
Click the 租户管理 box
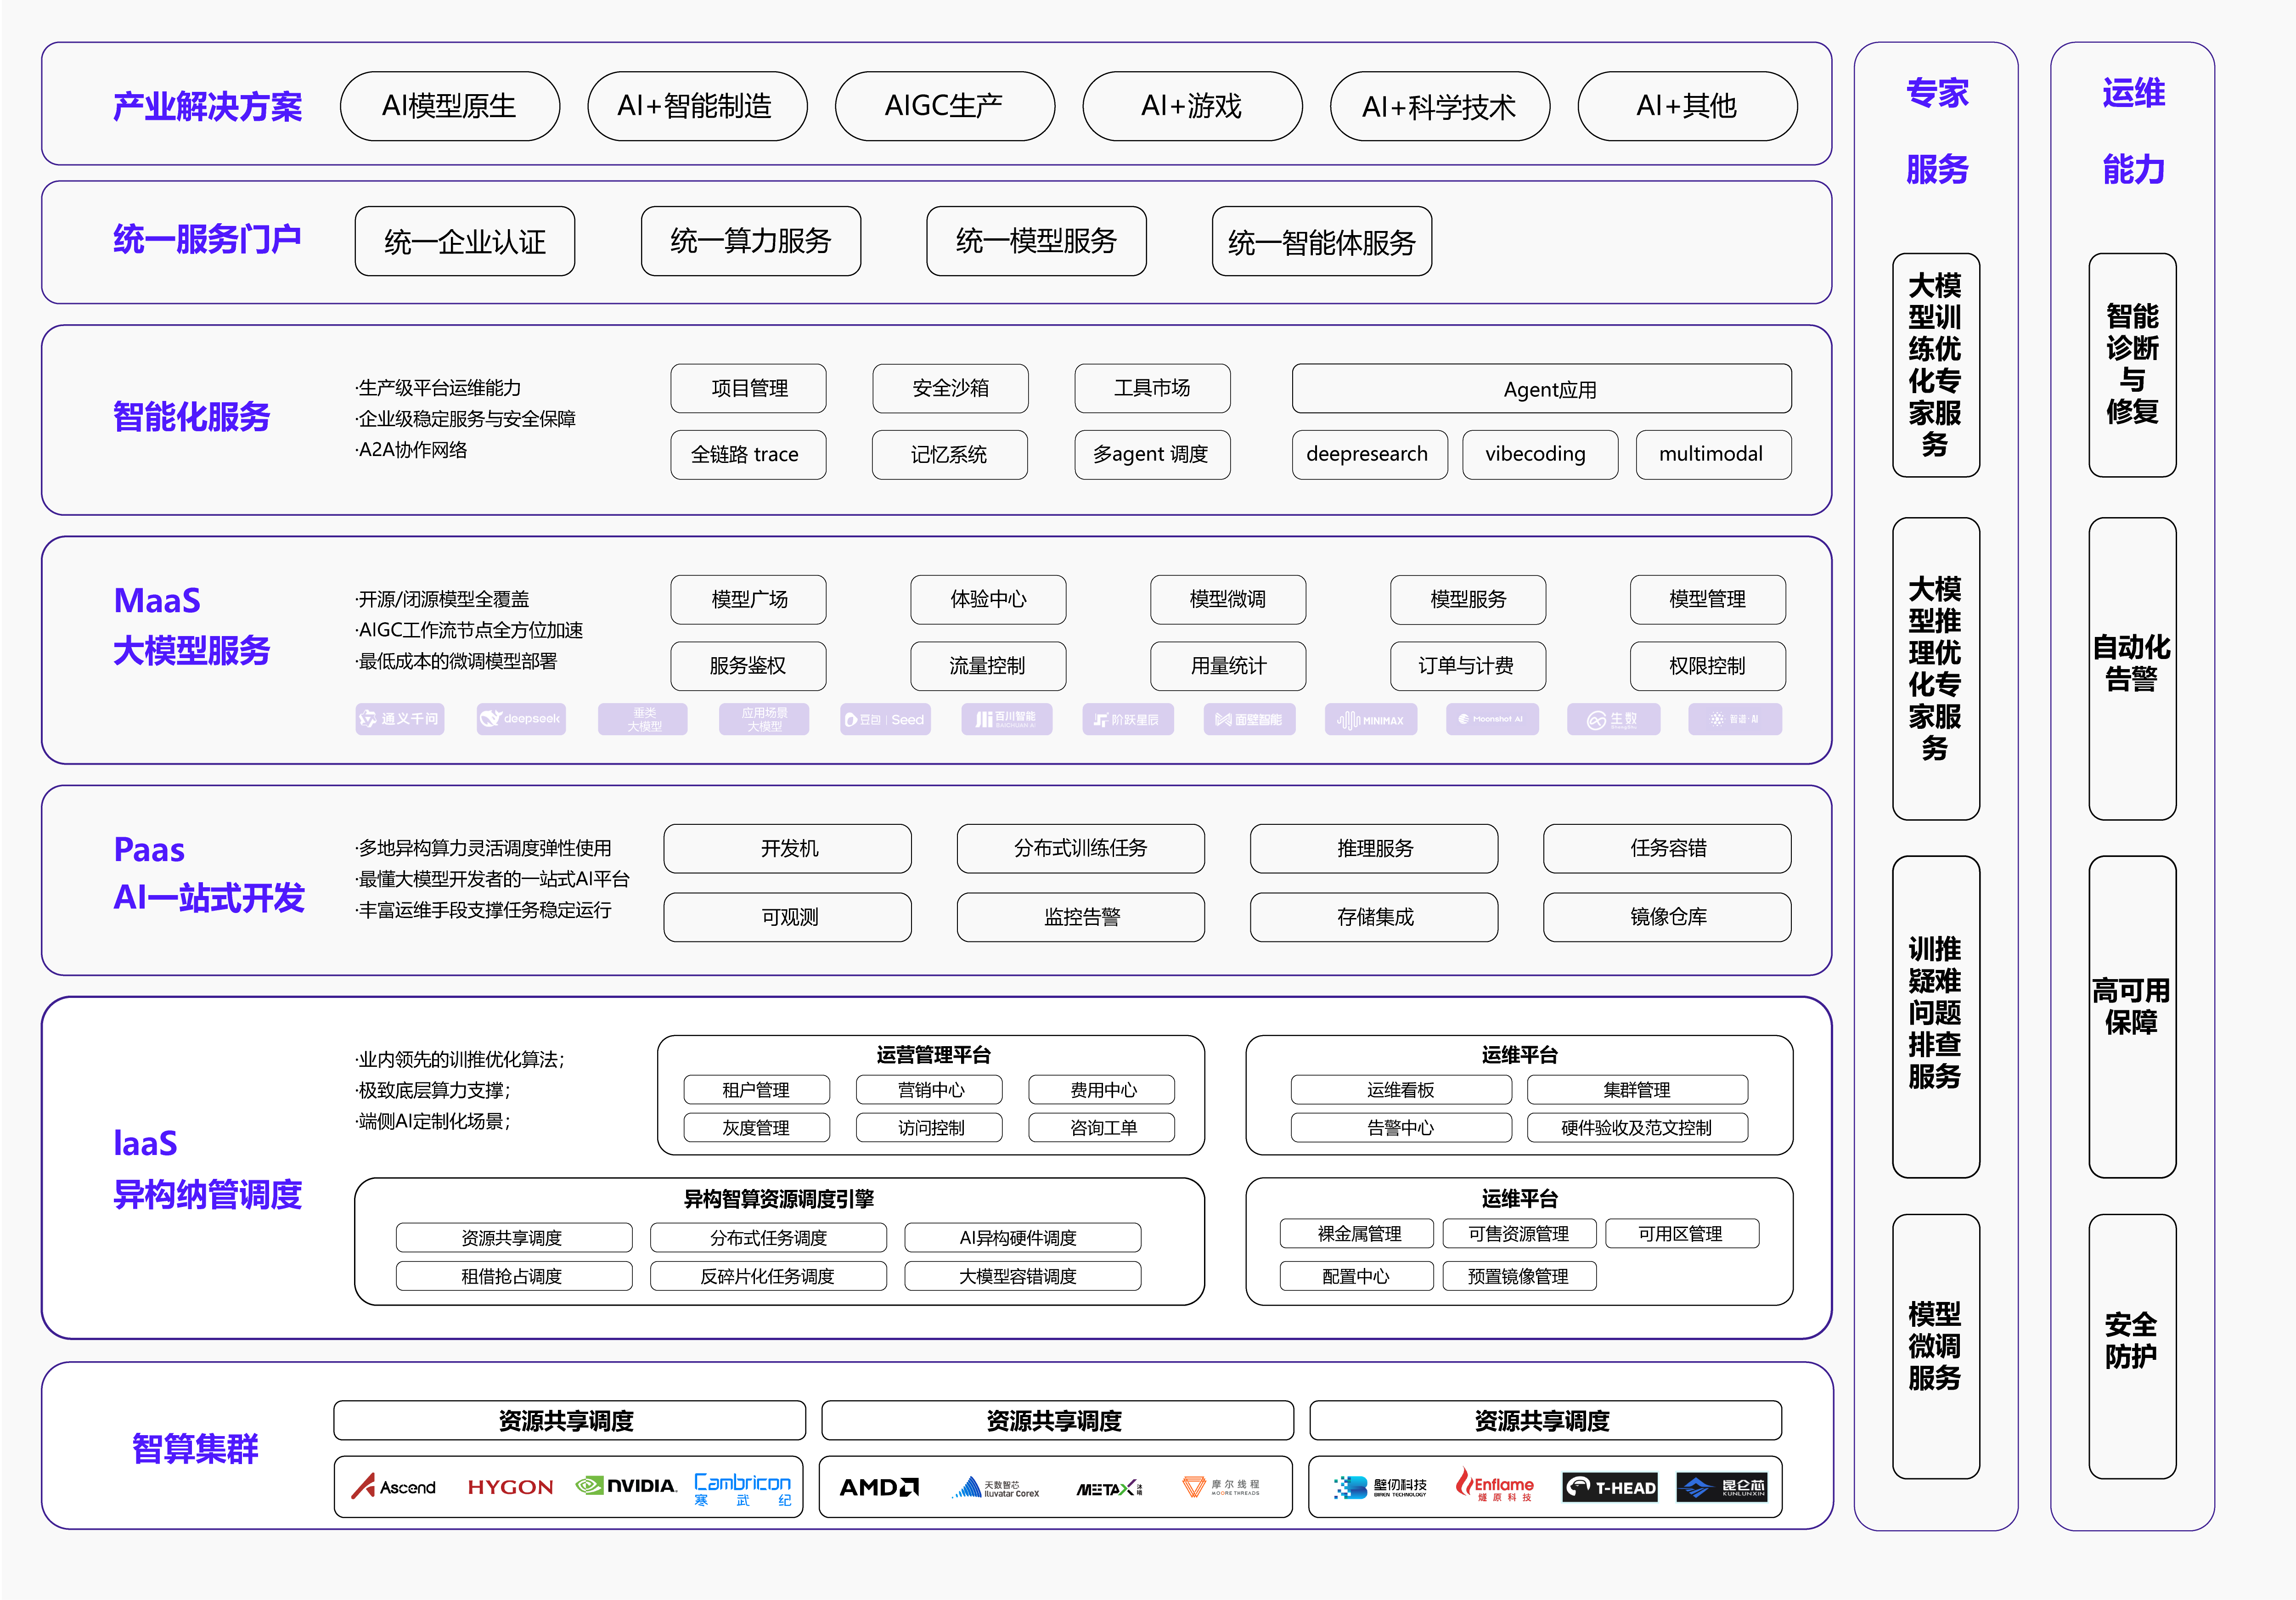(x=757, y=1090)
